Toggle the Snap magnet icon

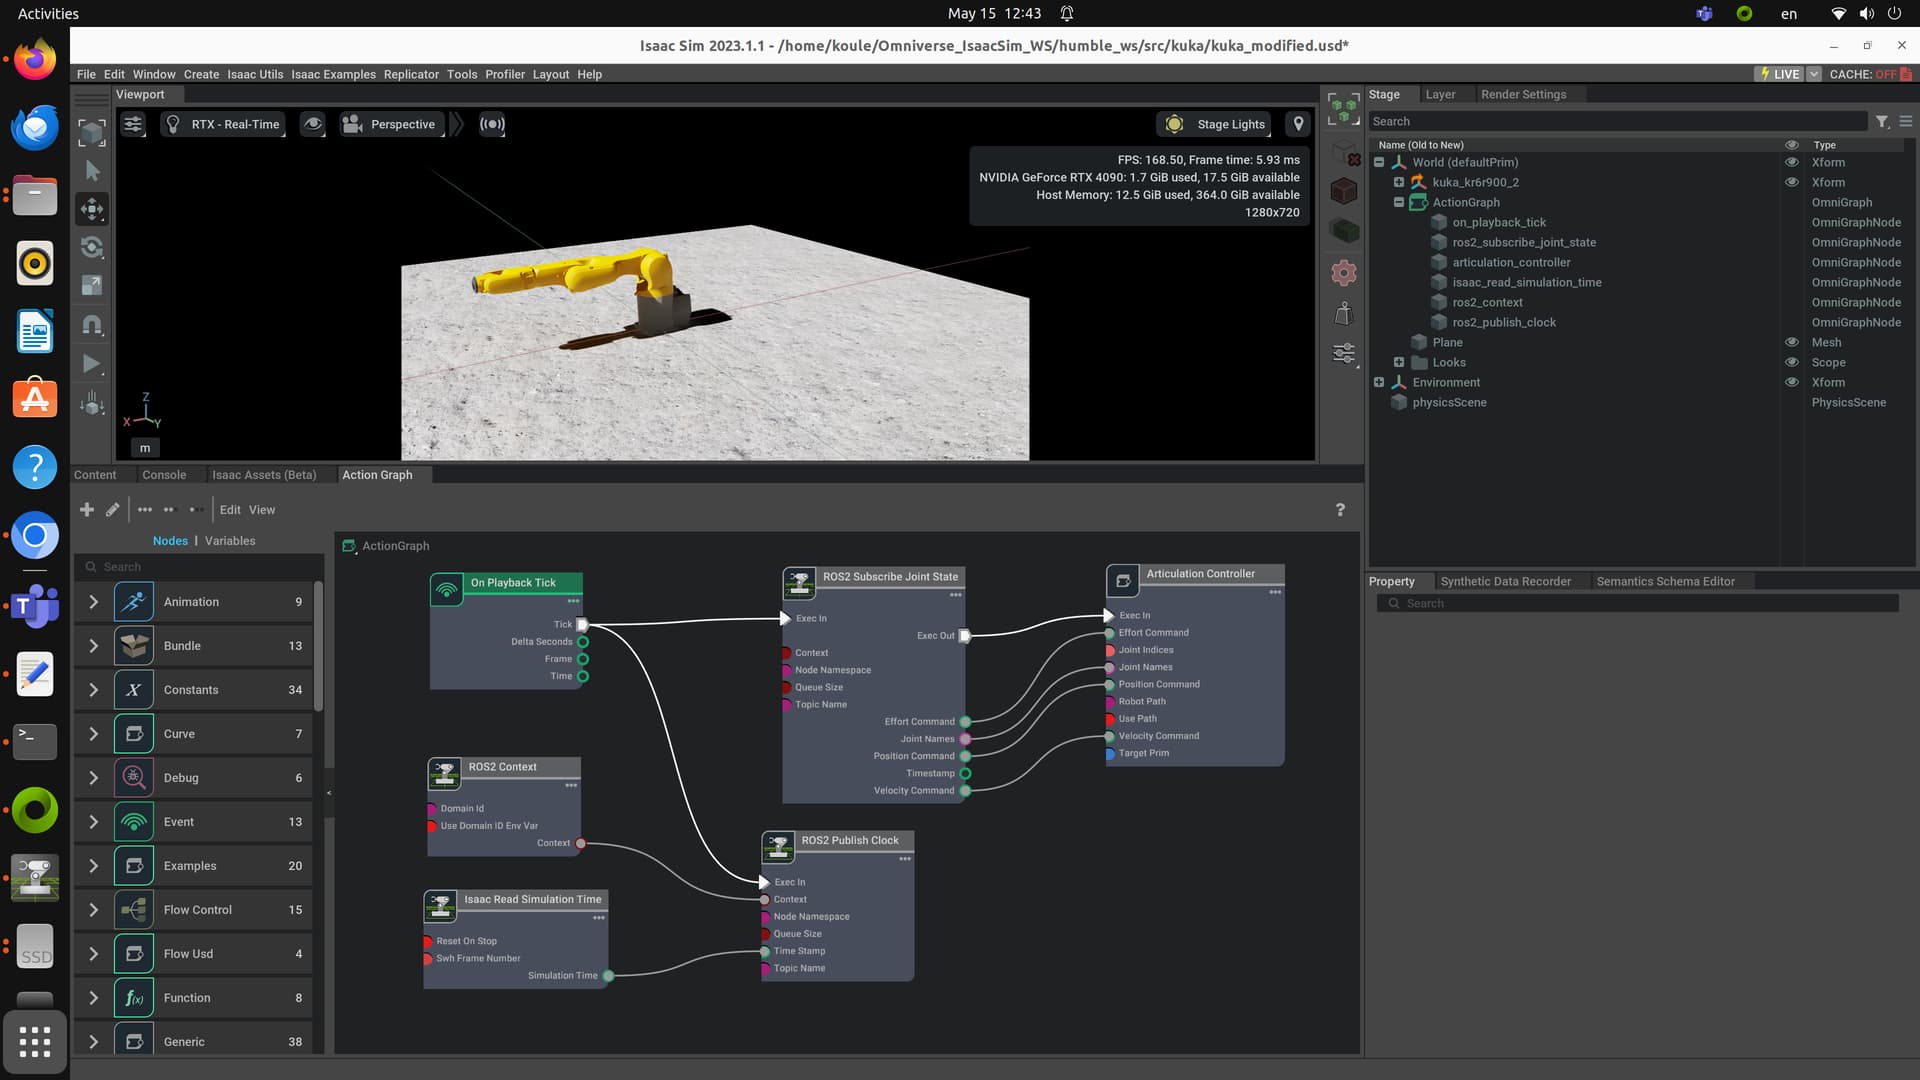click(92, 325)
